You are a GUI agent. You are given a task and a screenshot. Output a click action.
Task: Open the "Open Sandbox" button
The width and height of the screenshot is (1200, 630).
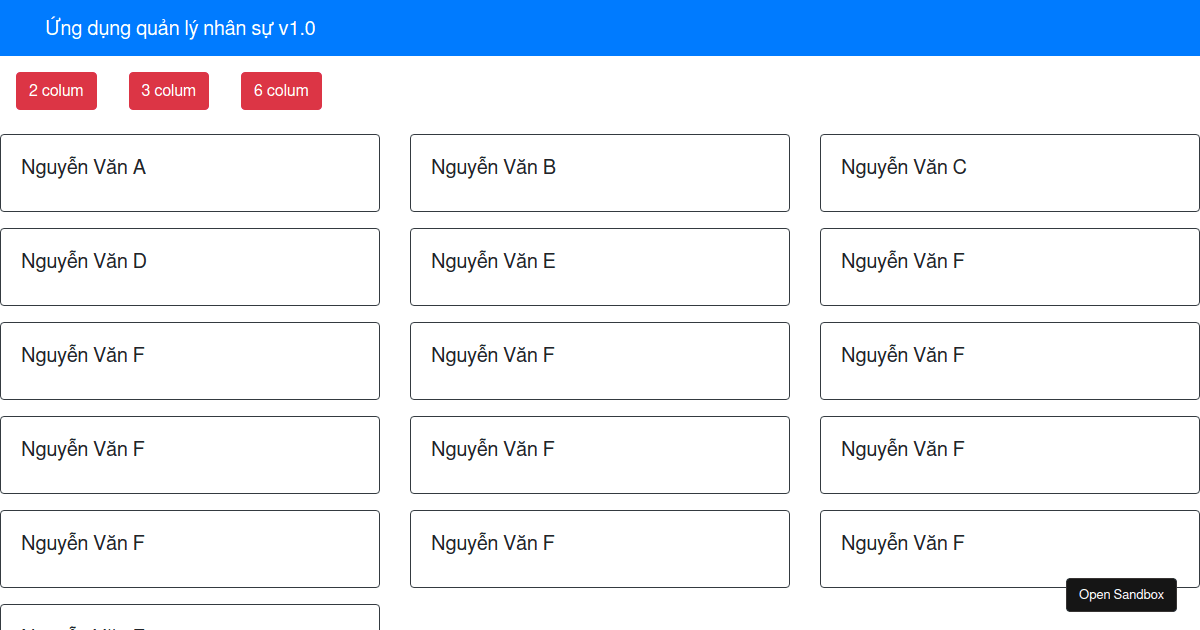coord(1121,595)
